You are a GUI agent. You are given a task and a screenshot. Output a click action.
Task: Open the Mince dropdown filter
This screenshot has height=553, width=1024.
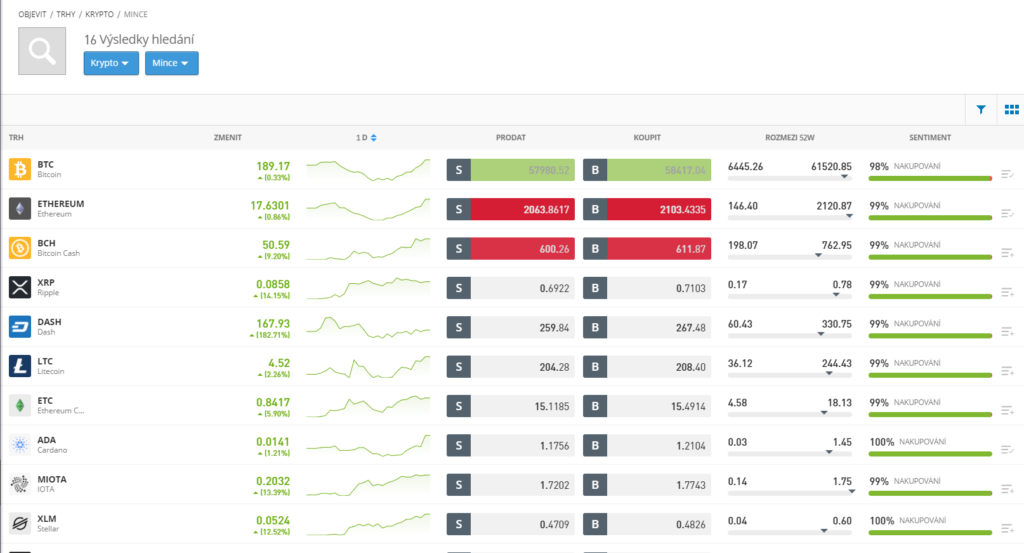click(x=171, y=63)
